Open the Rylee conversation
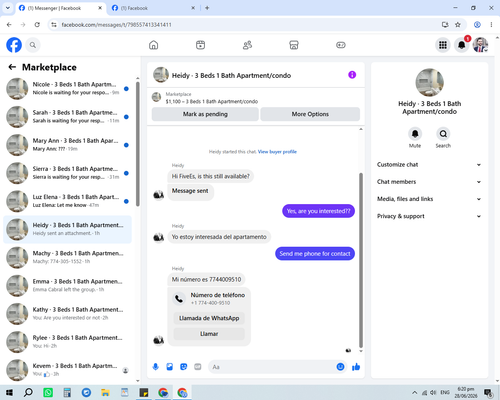The height and width of the screenshot is (400, 500). (x=68, y=342)
